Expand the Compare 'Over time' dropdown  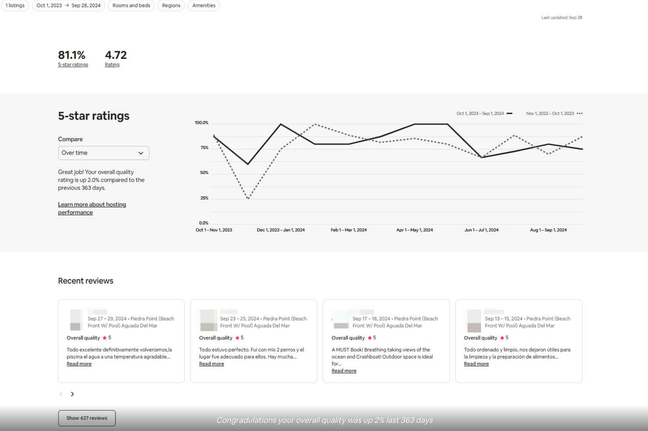click(103, 153)
